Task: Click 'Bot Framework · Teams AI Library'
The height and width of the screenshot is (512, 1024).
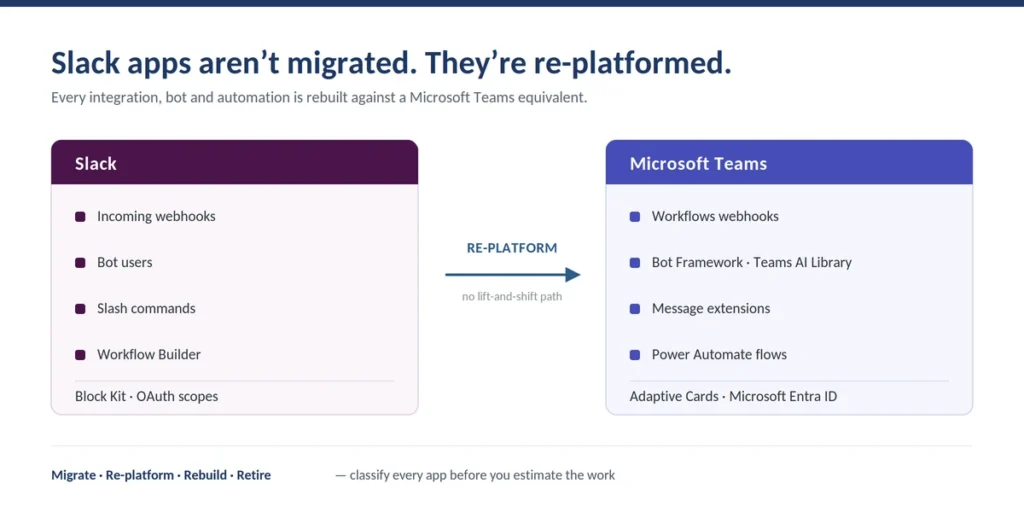Action: tap(752, 263)
